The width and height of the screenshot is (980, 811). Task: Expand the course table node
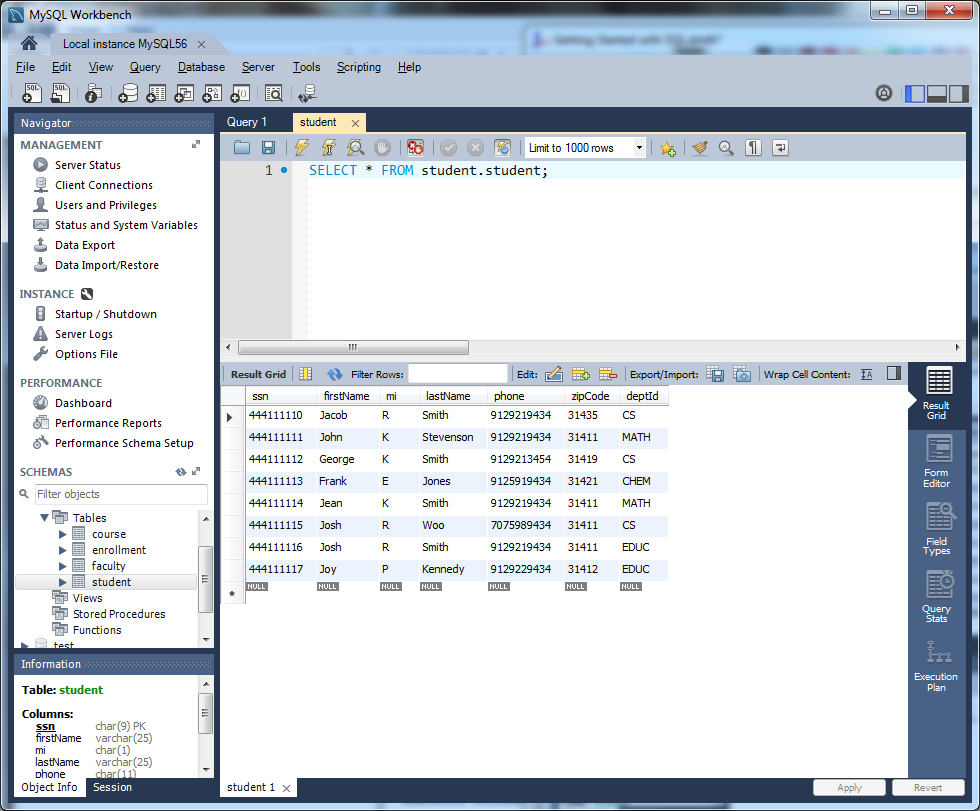coord(62,534)
